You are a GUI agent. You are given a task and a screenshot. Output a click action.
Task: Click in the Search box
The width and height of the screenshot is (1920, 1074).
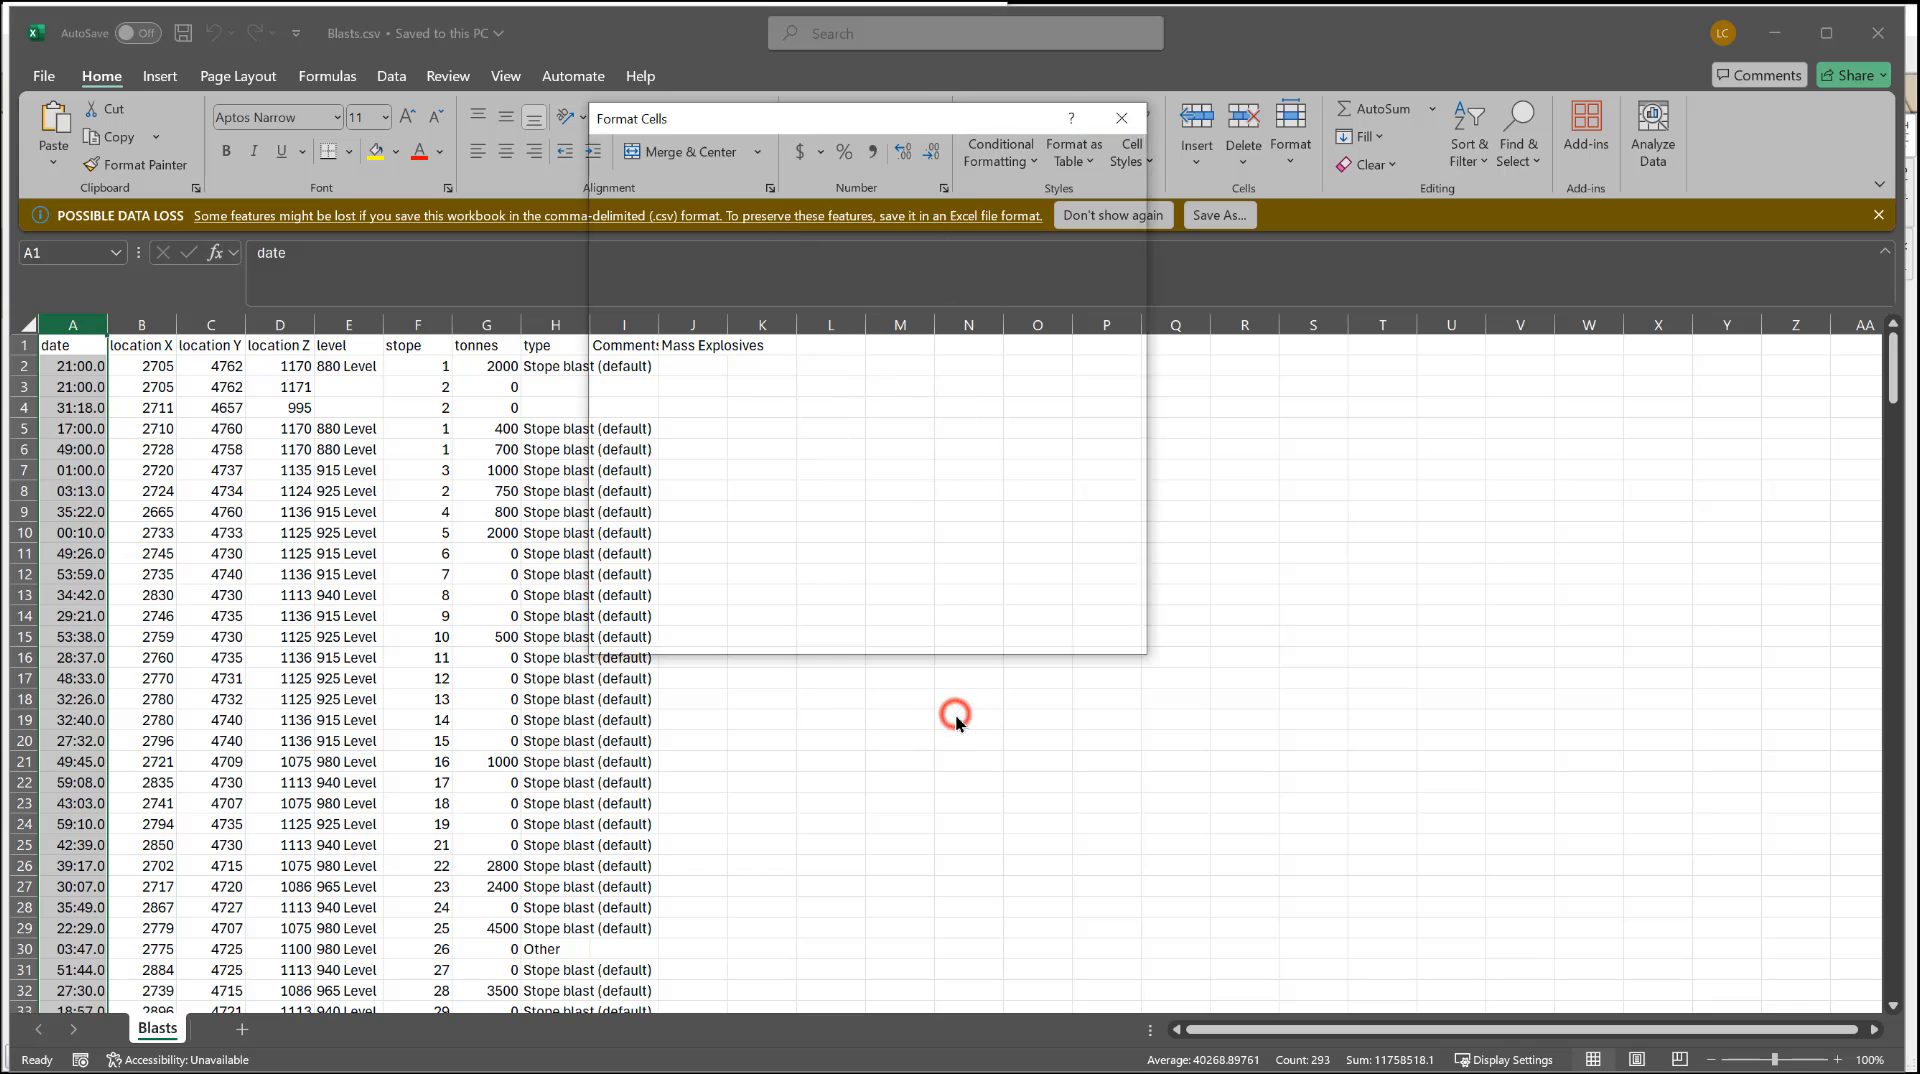[965, 33]
